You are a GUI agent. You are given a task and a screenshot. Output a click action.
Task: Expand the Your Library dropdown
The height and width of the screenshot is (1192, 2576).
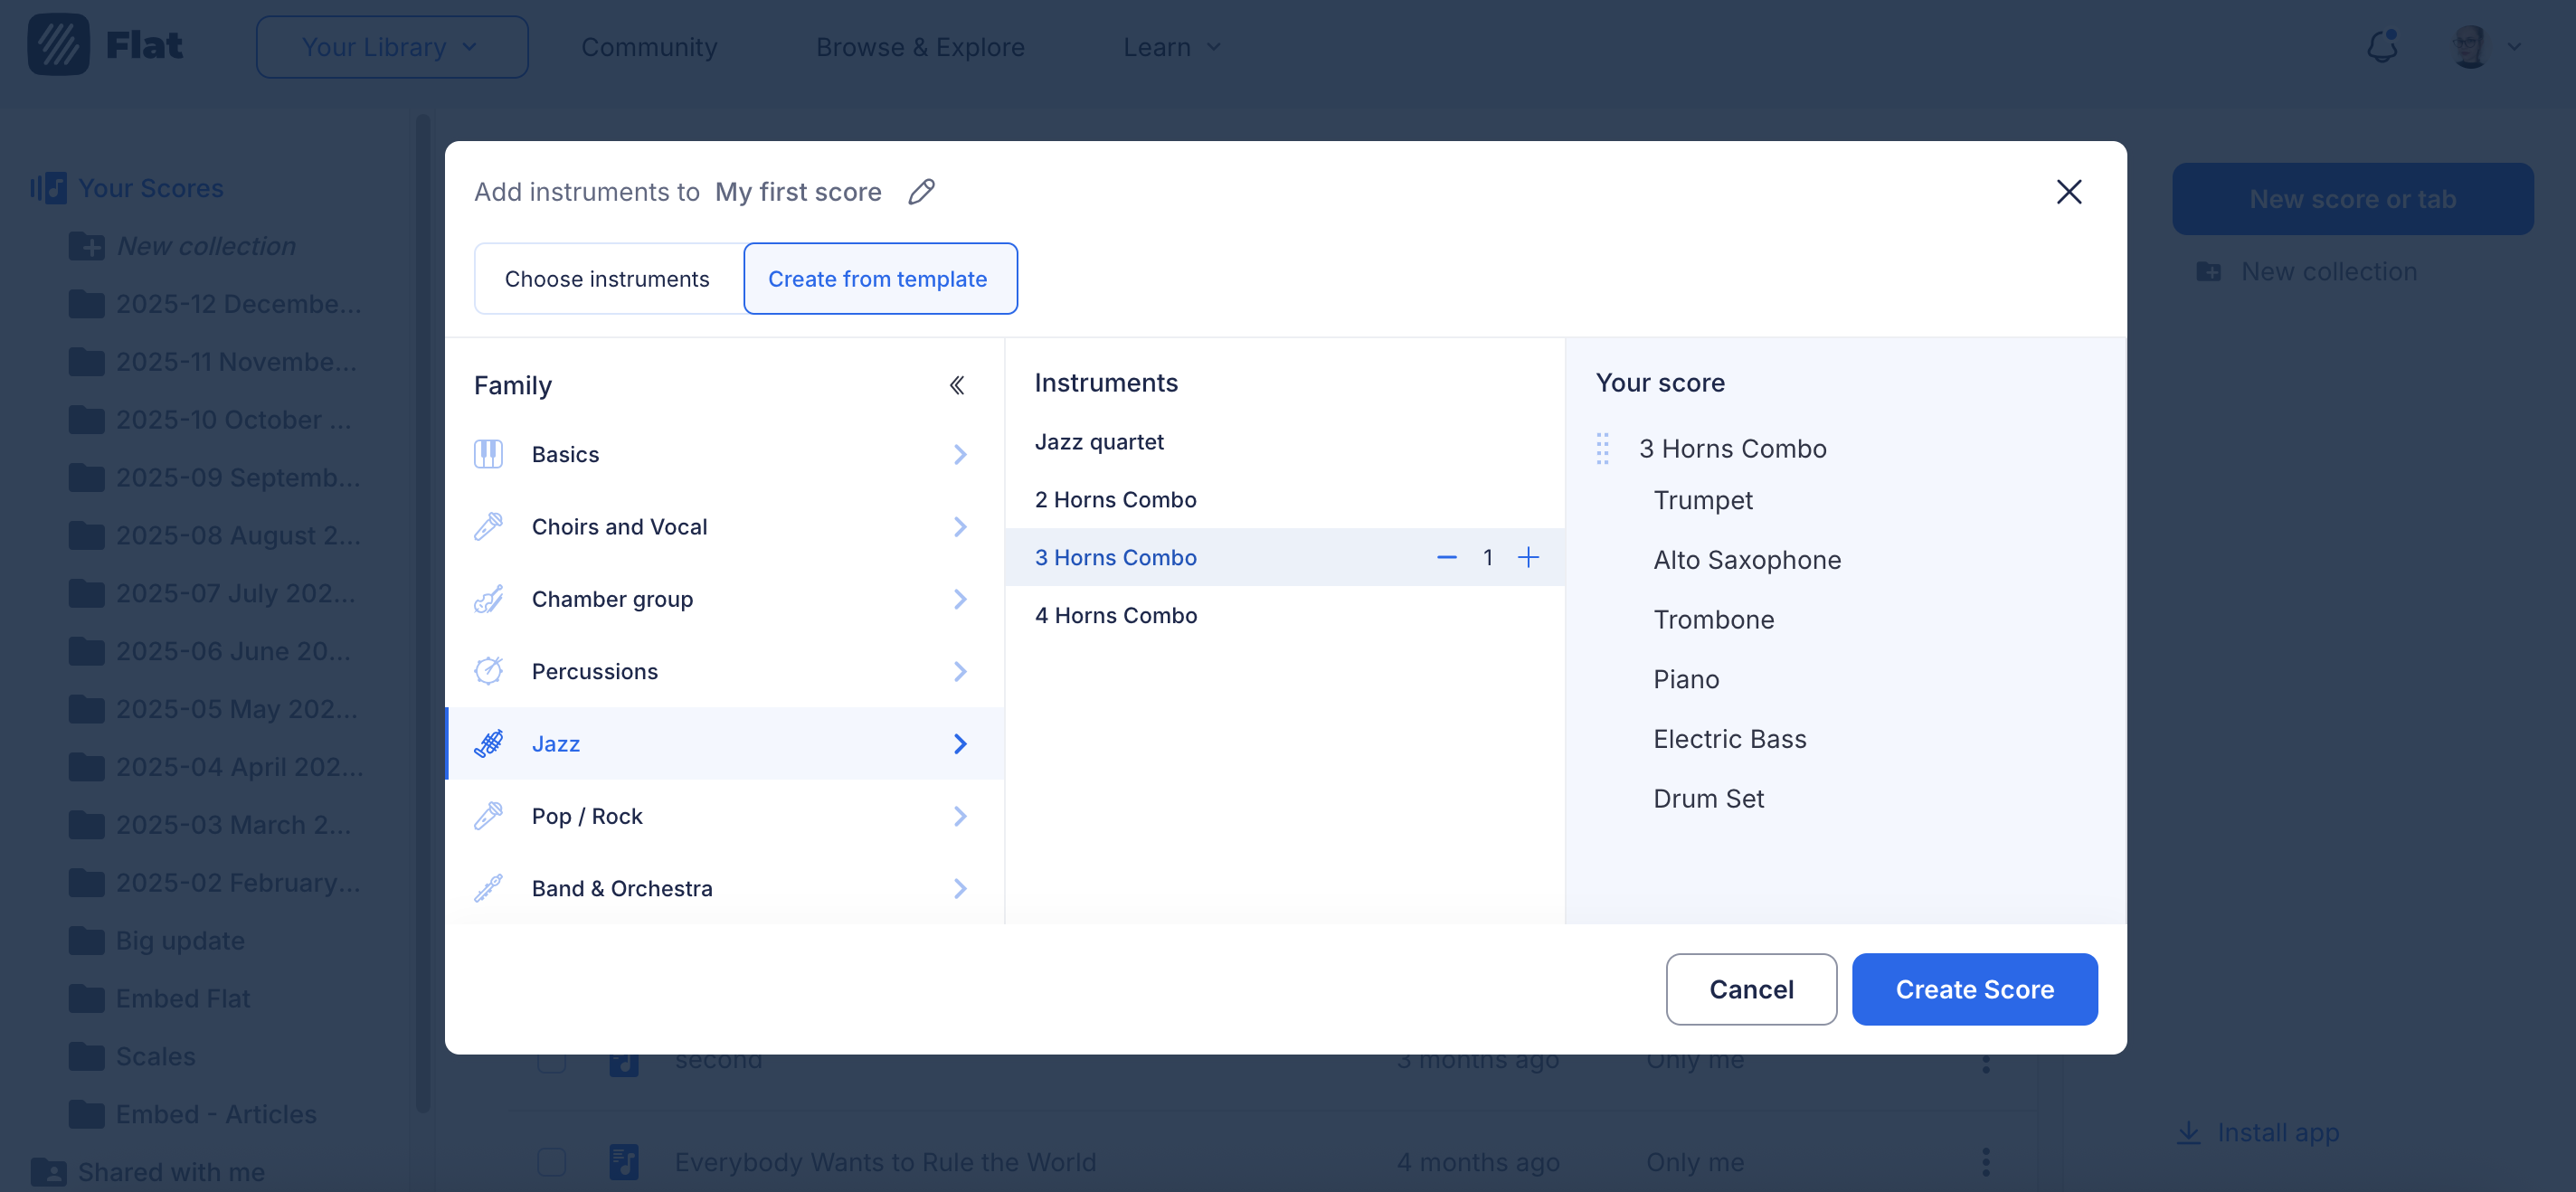pos(391,46)
